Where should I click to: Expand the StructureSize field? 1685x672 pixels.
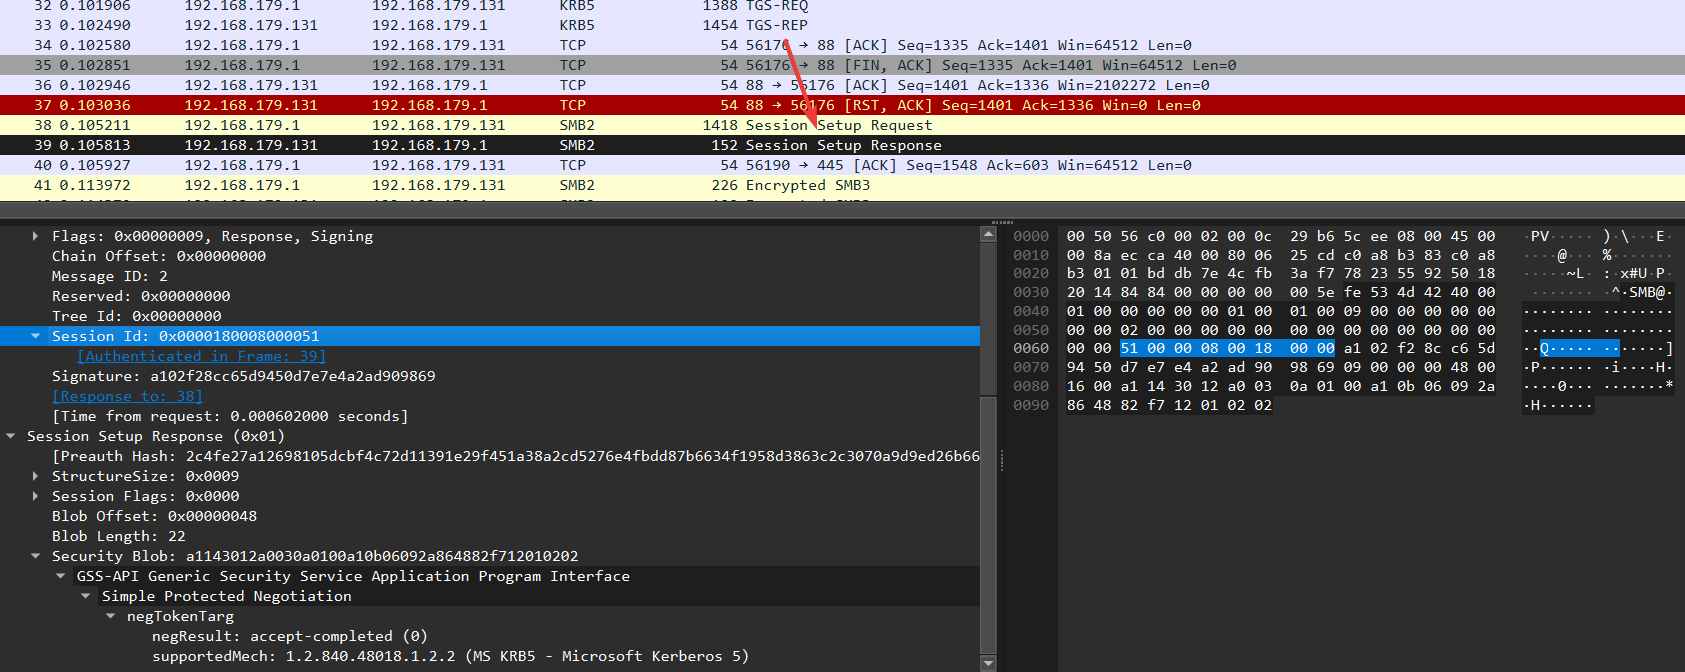point(35,476)
